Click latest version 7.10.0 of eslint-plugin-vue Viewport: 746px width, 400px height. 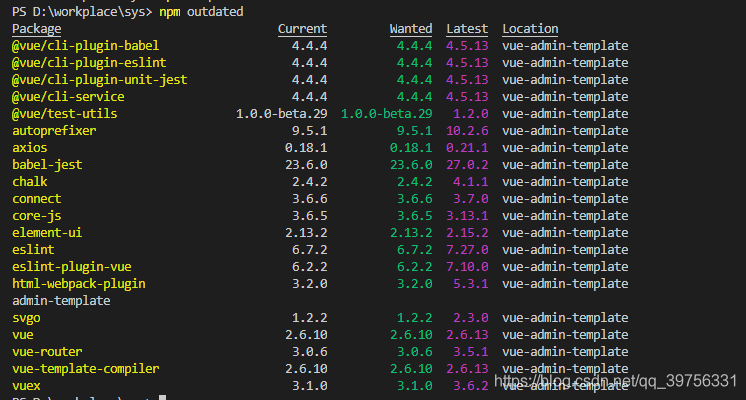point(467,267)
